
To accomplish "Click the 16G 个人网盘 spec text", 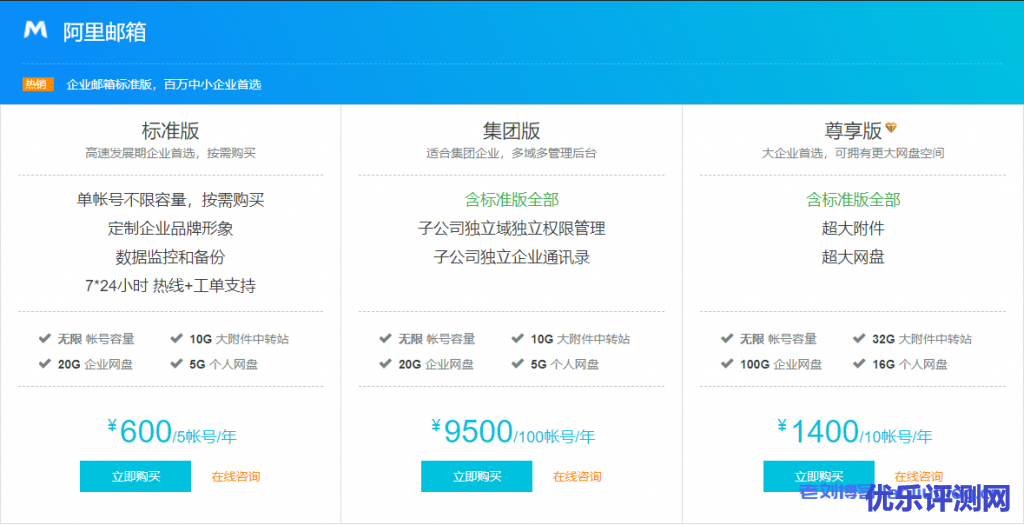I will click(910, 364).
